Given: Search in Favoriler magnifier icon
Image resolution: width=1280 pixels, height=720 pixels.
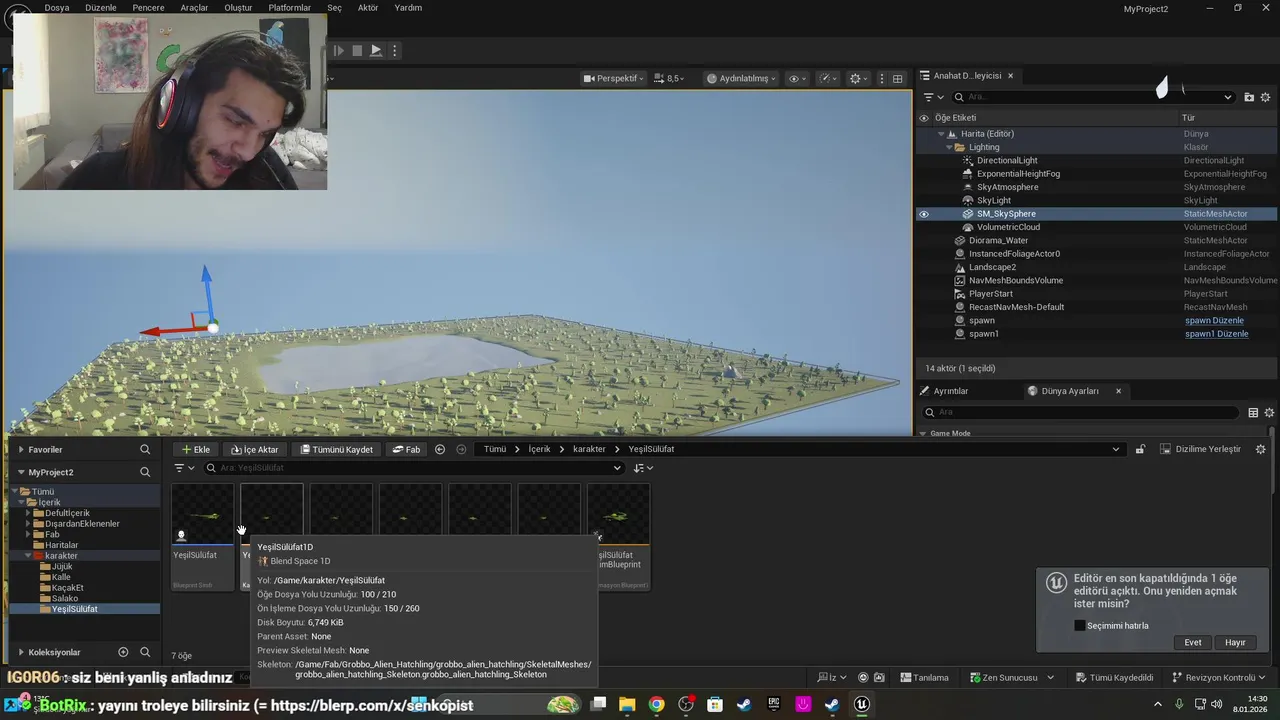Looking at the screenshot, I should 145,450.
